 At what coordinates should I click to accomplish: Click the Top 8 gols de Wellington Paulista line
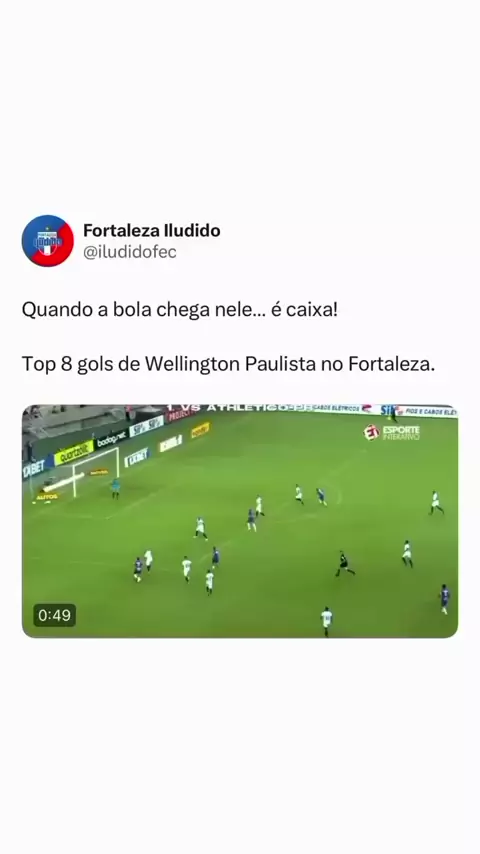[228, 364]
